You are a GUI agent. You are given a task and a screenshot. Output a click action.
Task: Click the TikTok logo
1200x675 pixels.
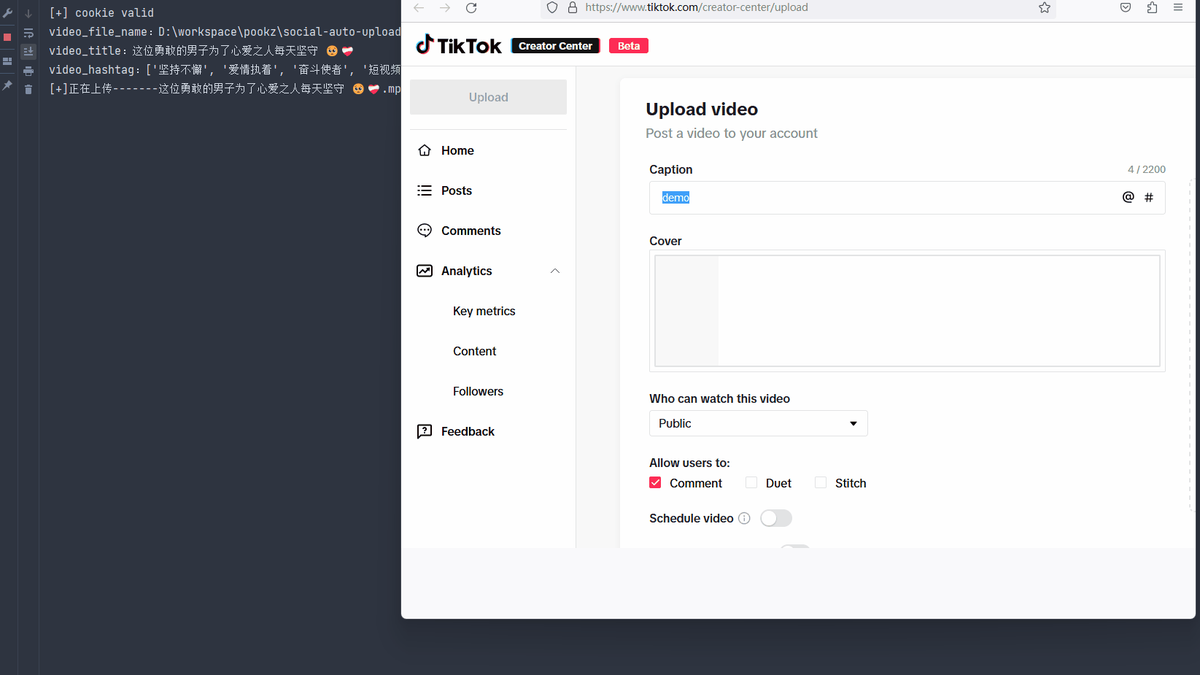[x=459, y=45]
